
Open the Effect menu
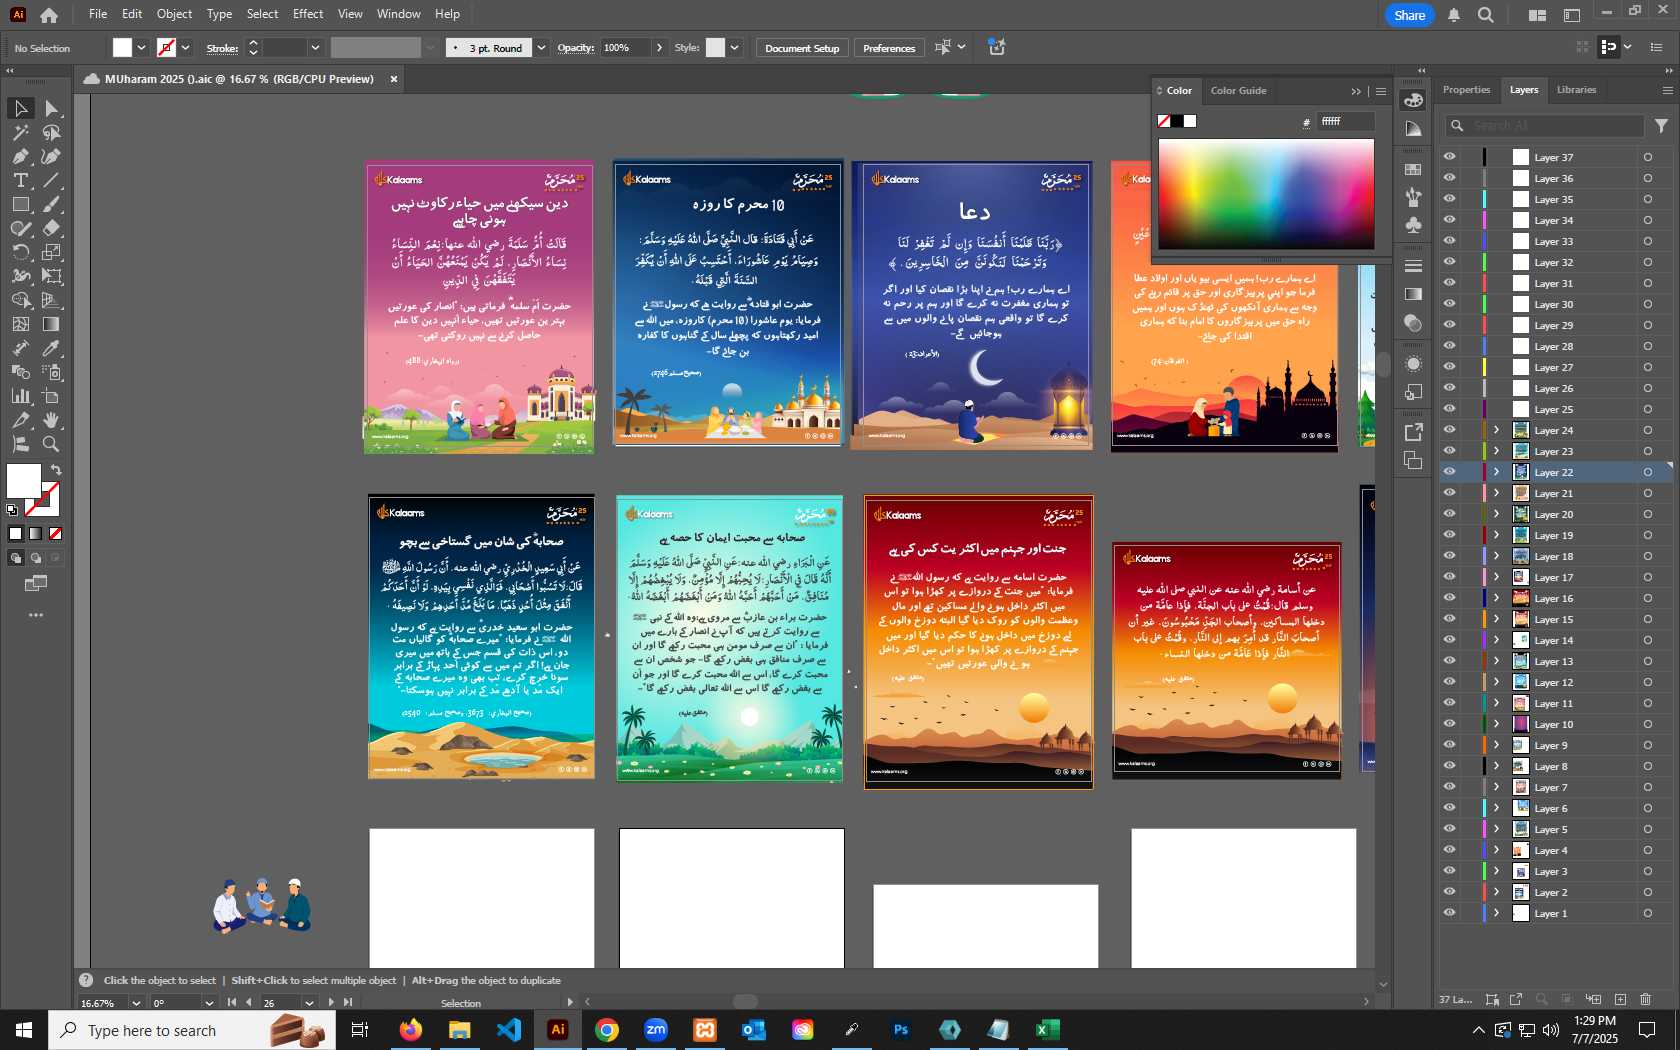pyautogui.click(x=308, y=14)
